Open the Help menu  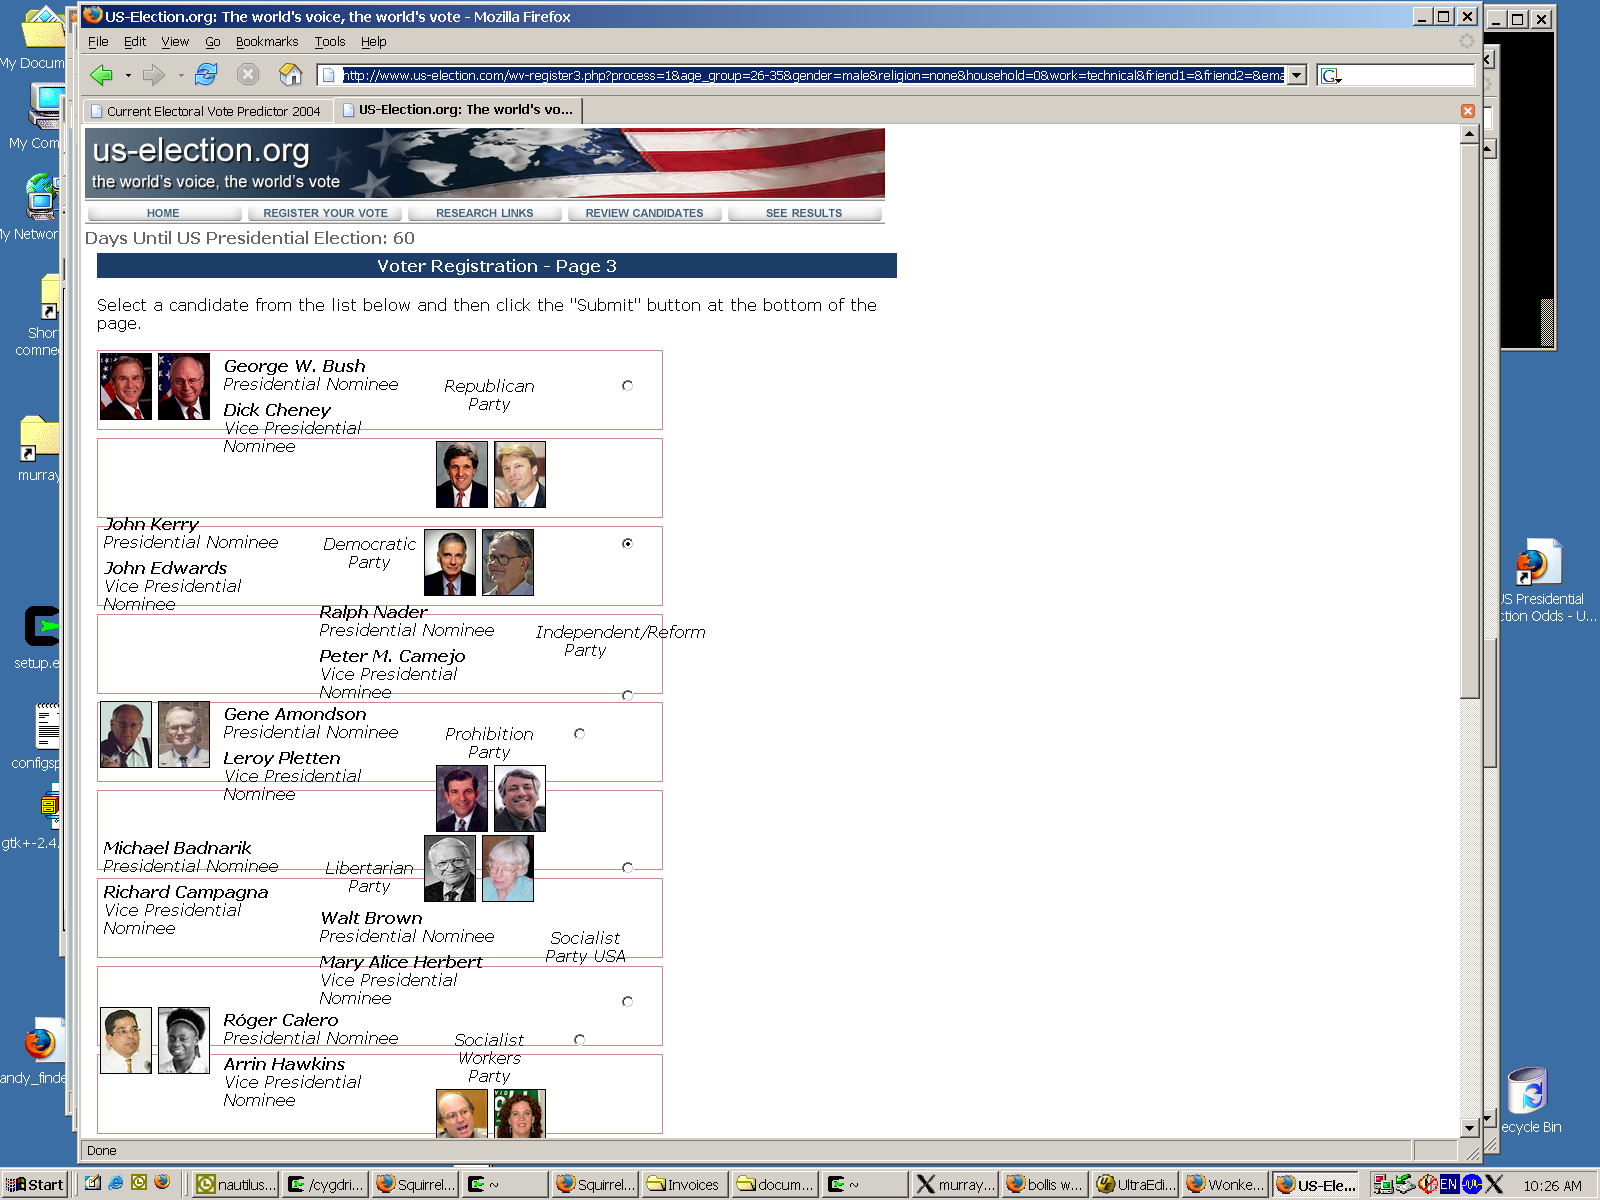click(x=374, y=41)
